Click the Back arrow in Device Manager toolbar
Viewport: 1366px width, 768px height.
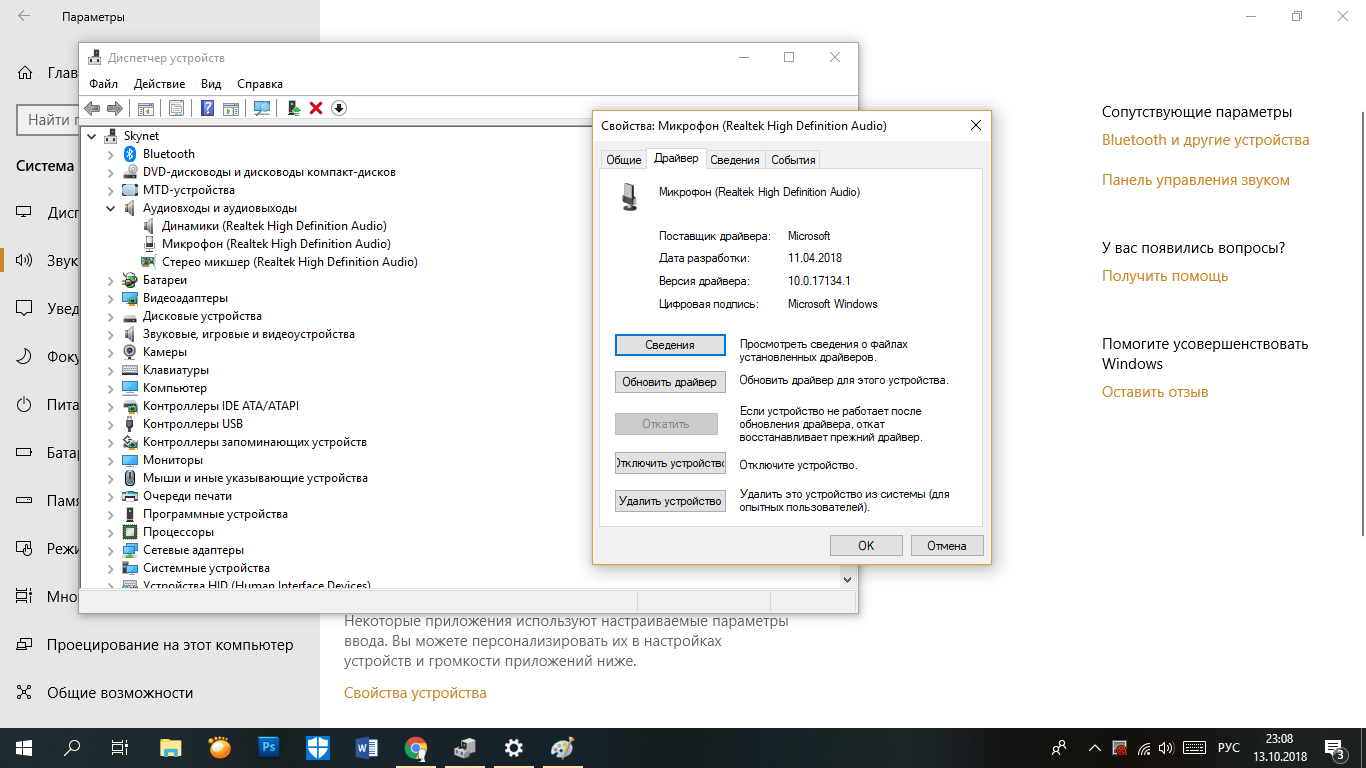[92, 108]
